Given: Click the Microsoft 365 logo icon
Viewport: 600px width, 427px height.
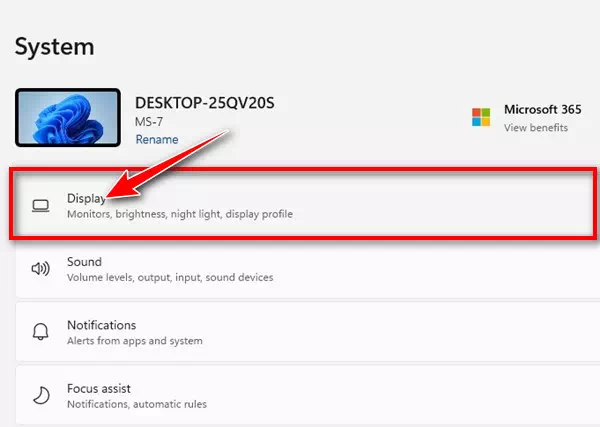Looking at the screenshot, I should [x=481, y=117].
